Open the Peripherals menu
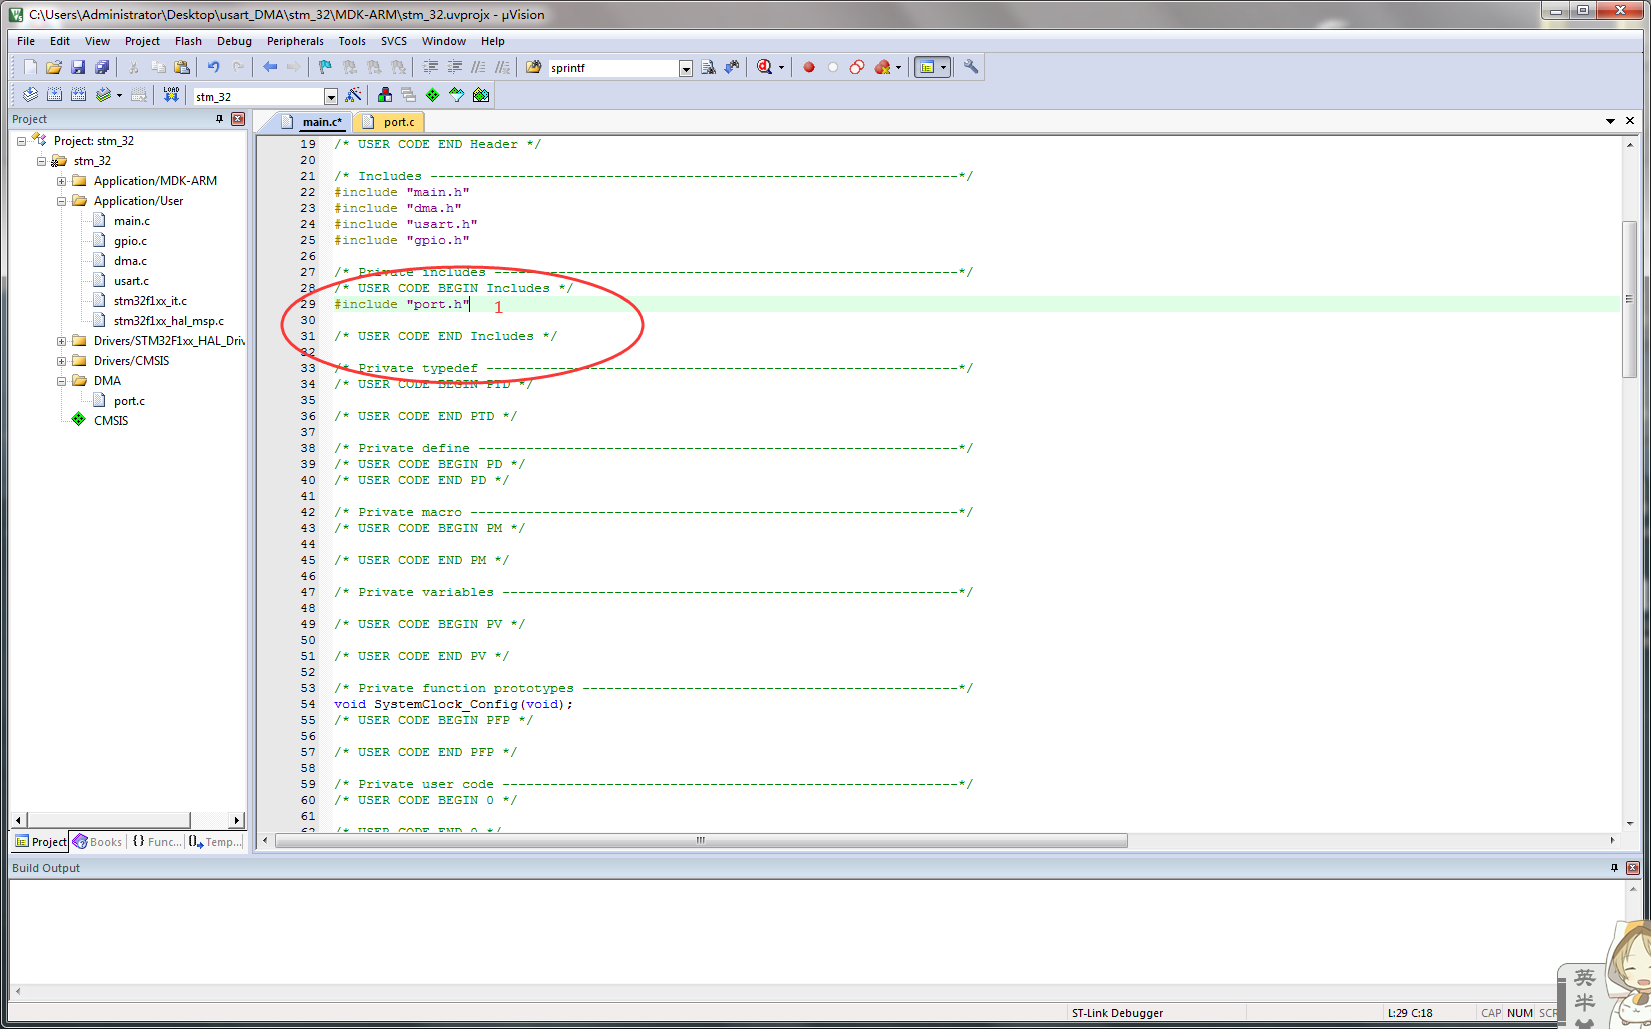 click(295, 41)
